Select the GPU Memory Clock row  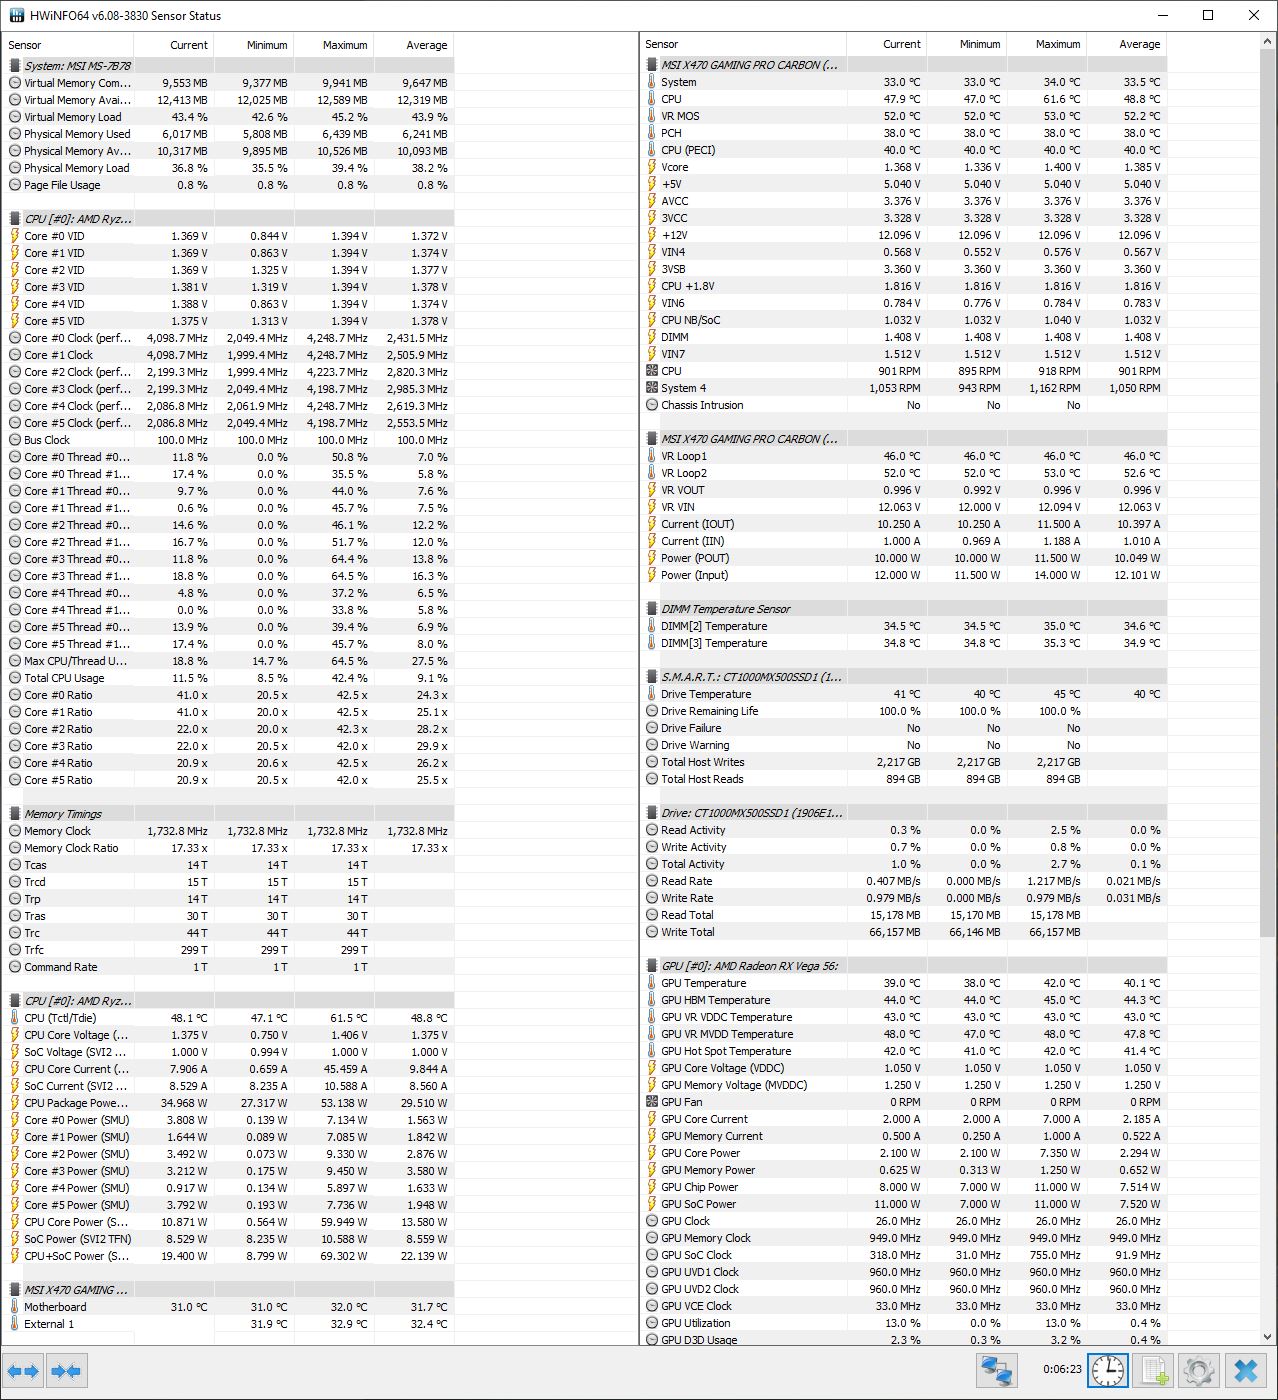(x=904, y=1238)
